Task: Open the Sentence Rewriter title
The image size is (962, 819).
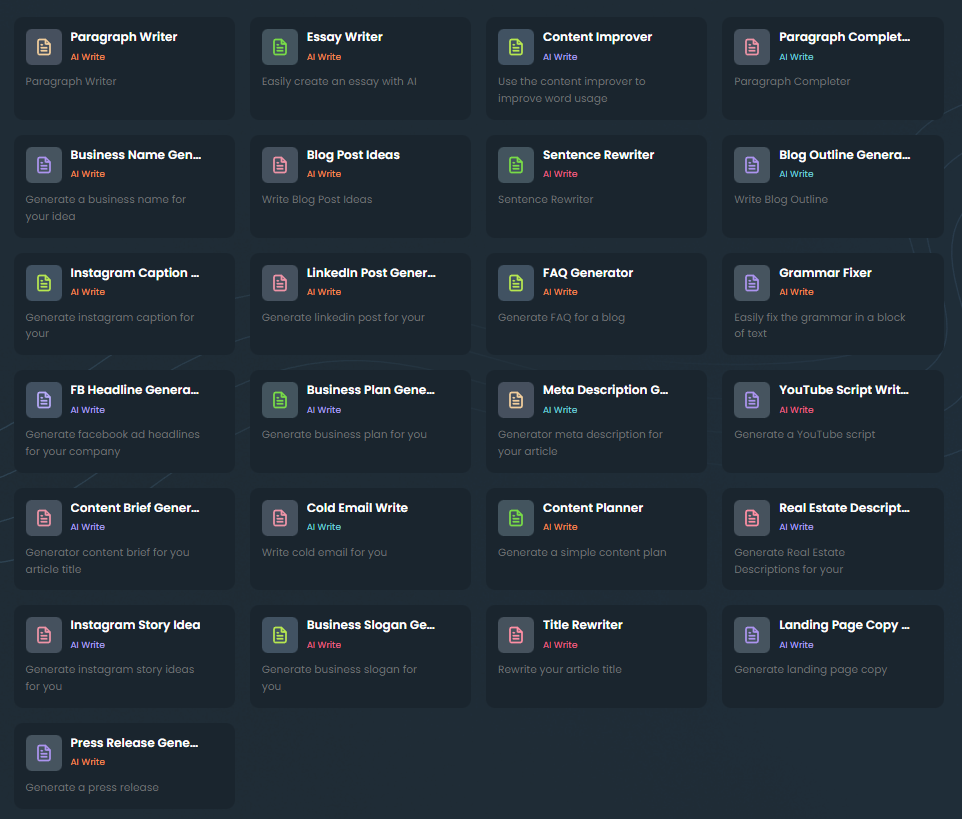Action: [598, 155]
